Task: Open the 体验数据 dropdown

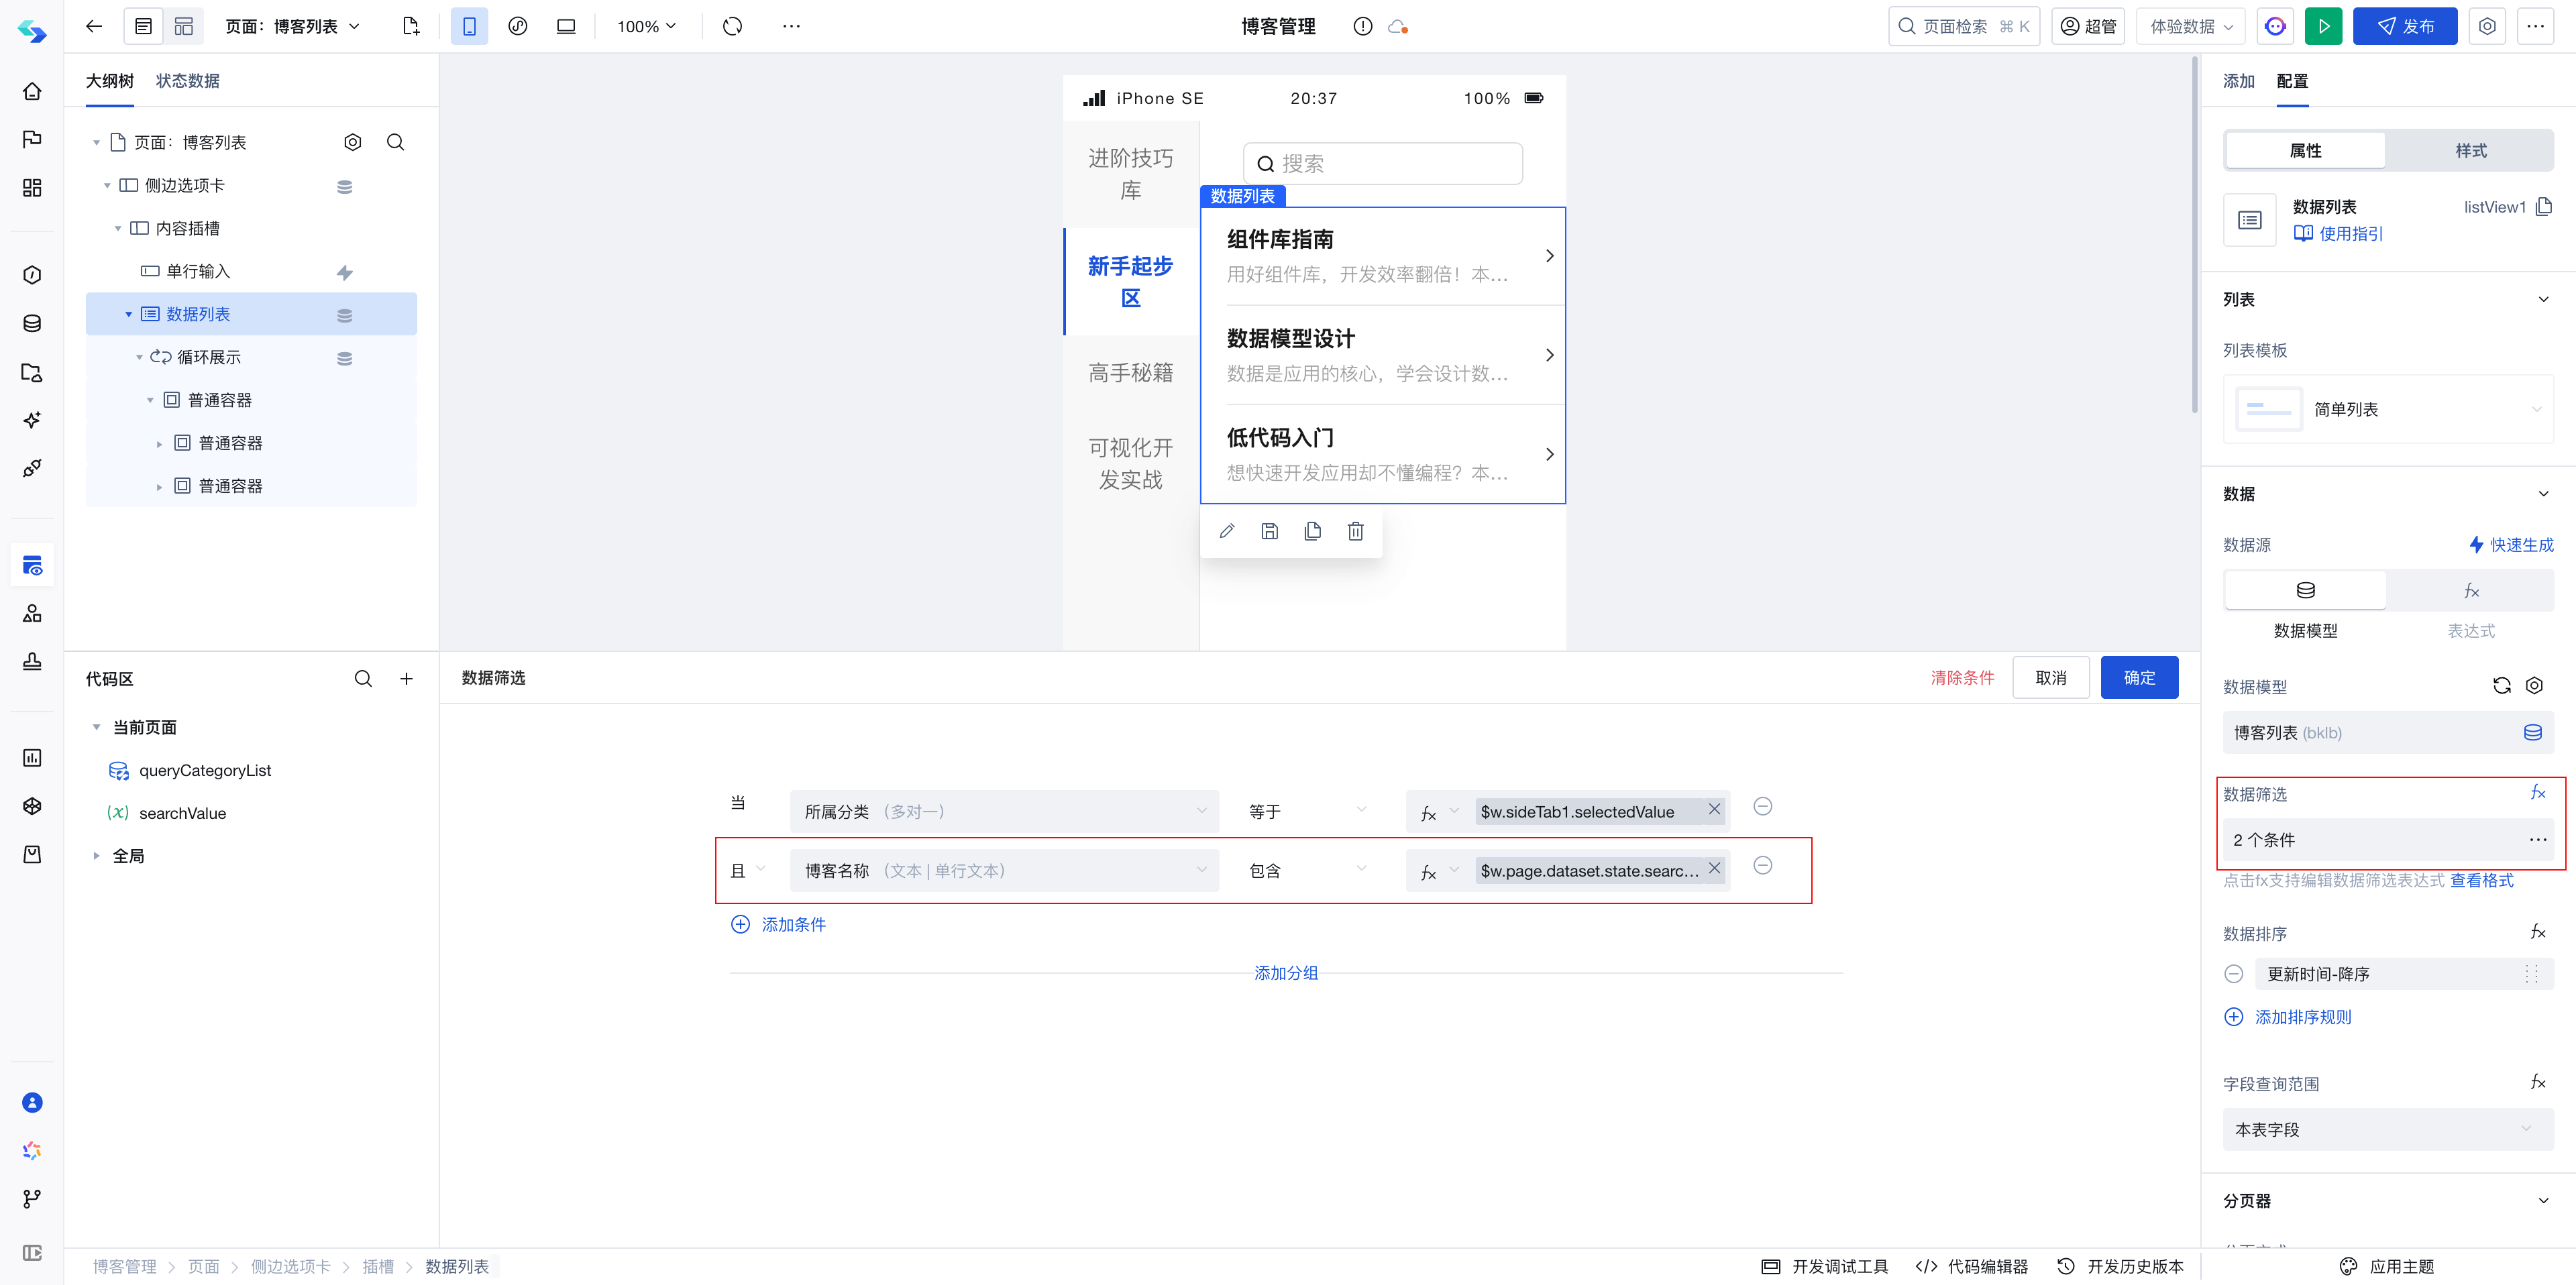Action: pyautogui.click(x=2191, y=26)
